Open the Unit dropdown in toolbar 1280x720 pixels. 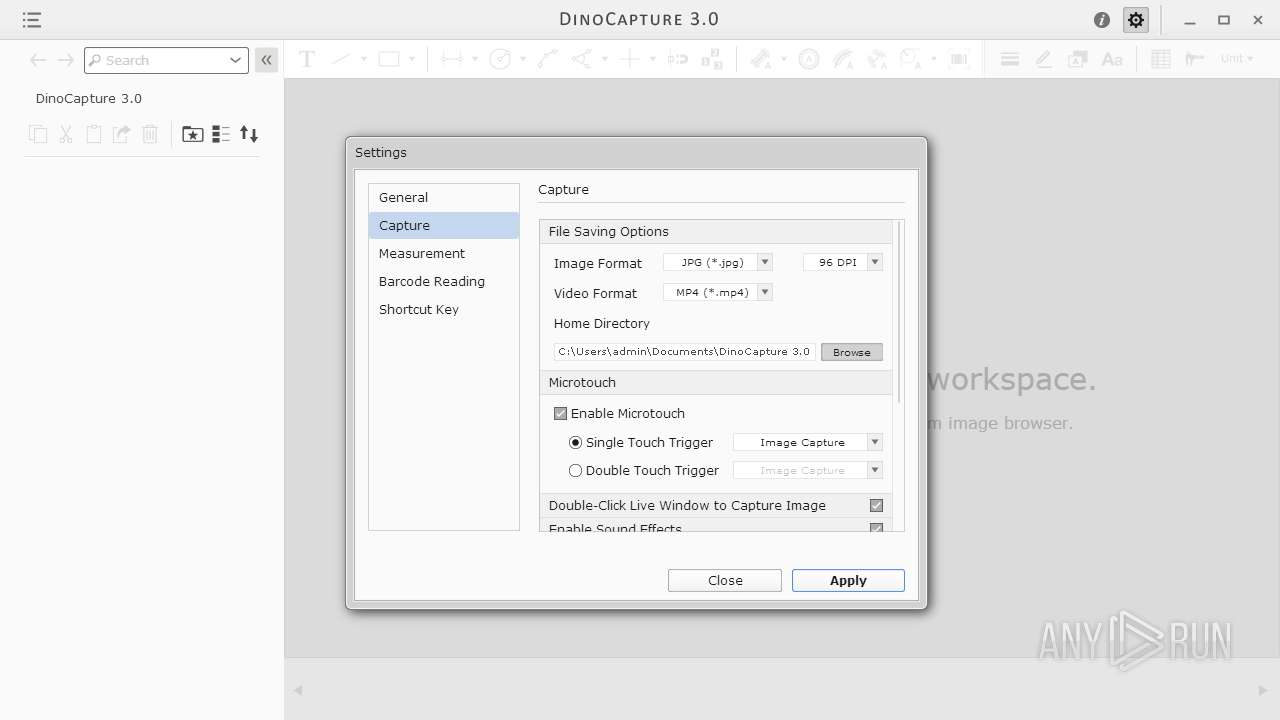pyautogui.click(x=1236, y=59)
